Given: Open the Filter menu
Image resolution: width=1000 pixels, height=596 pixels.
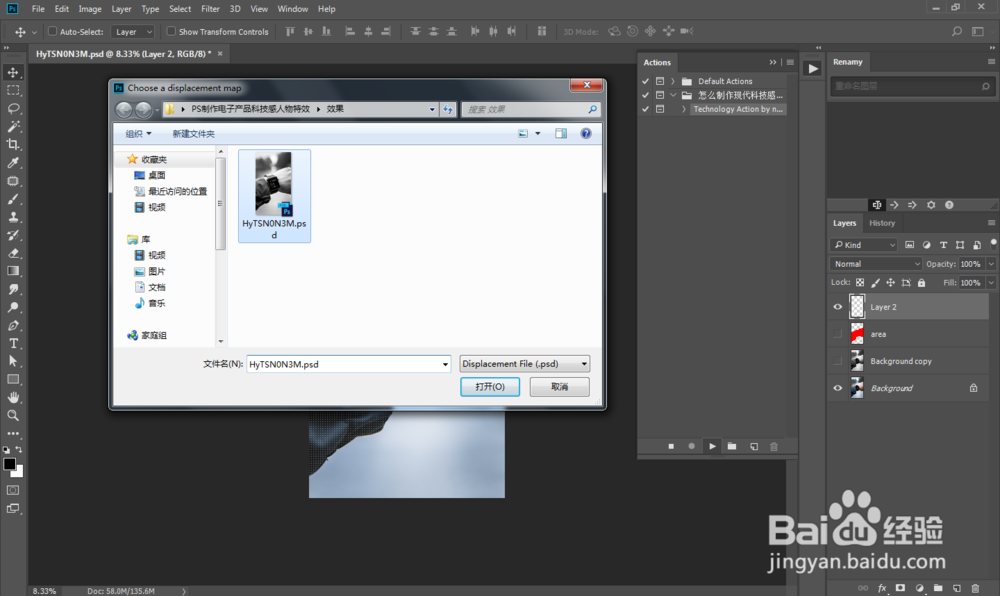Looking at the screenshot, I should click(x=210, y=9).
